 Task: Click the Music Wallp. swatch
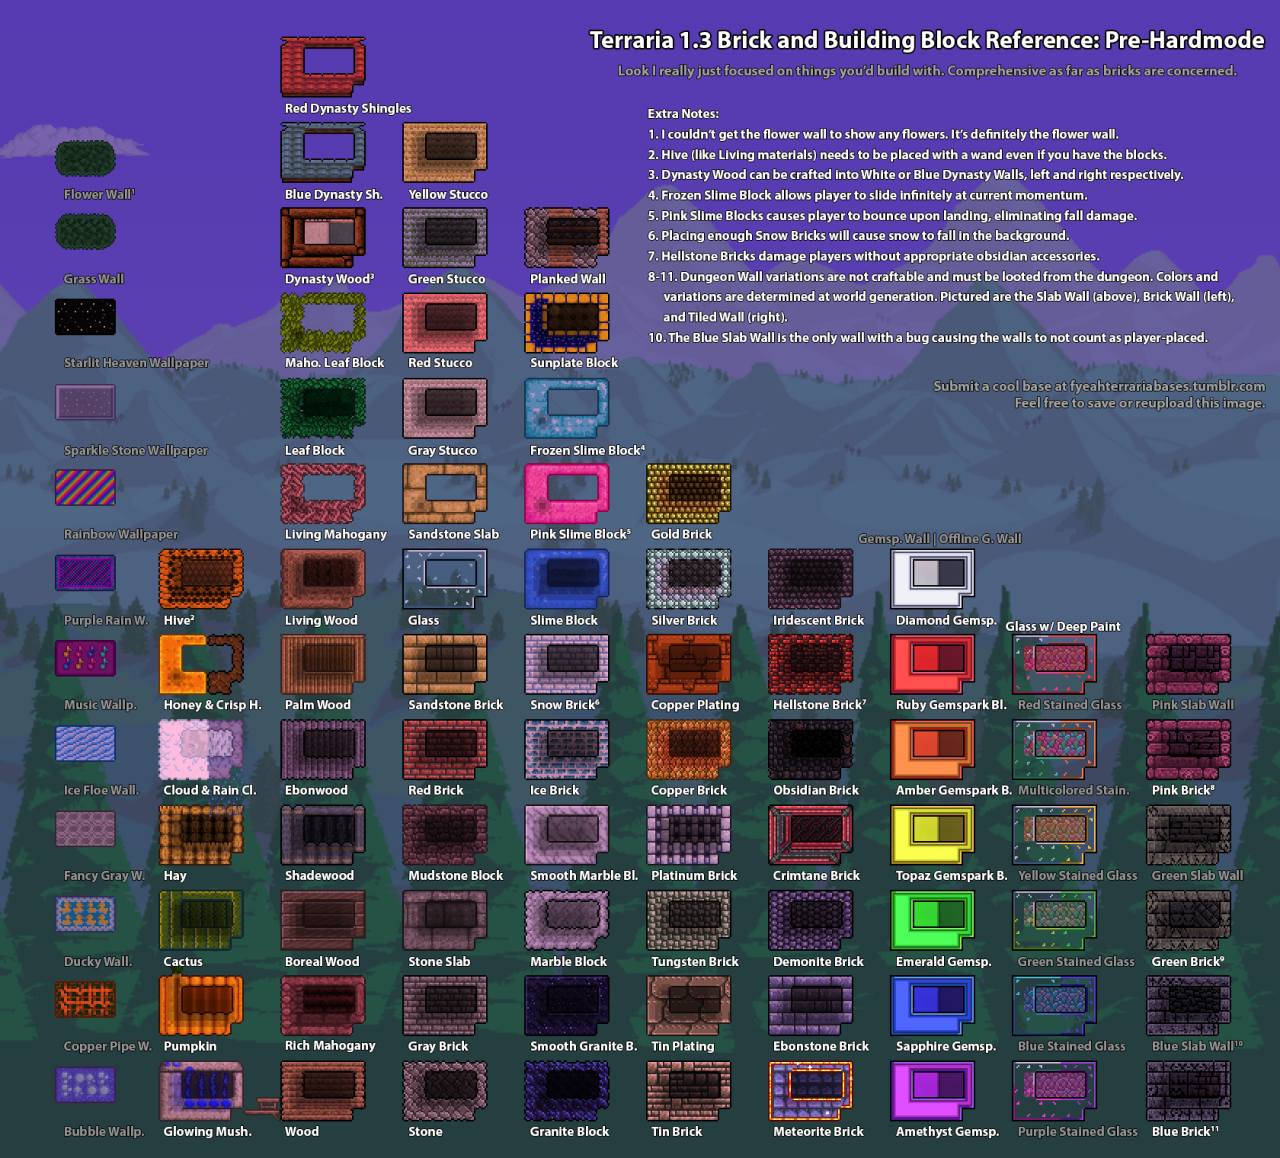[85, 658]
